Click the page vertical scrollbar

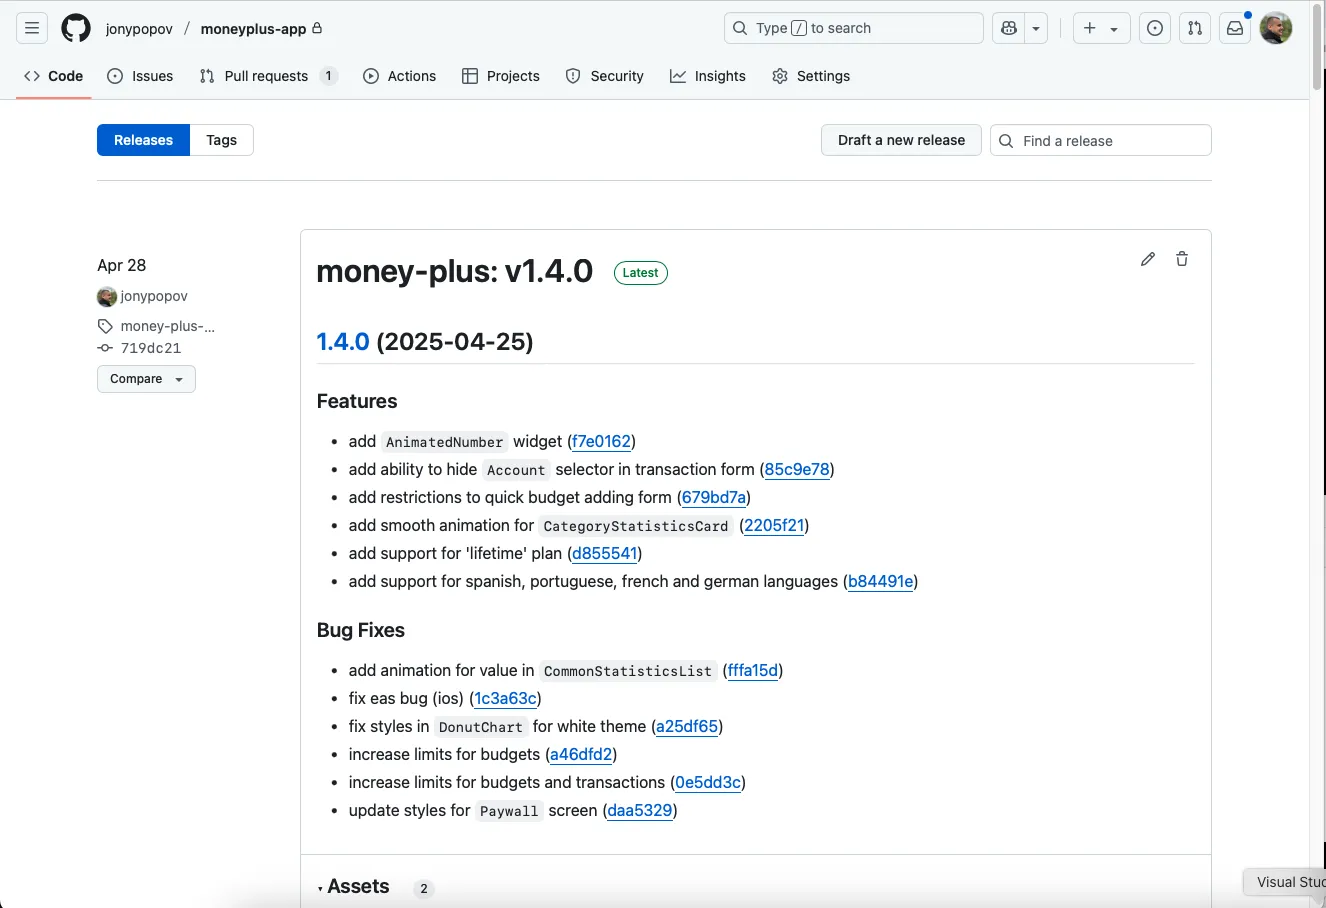pos(1317,48)
